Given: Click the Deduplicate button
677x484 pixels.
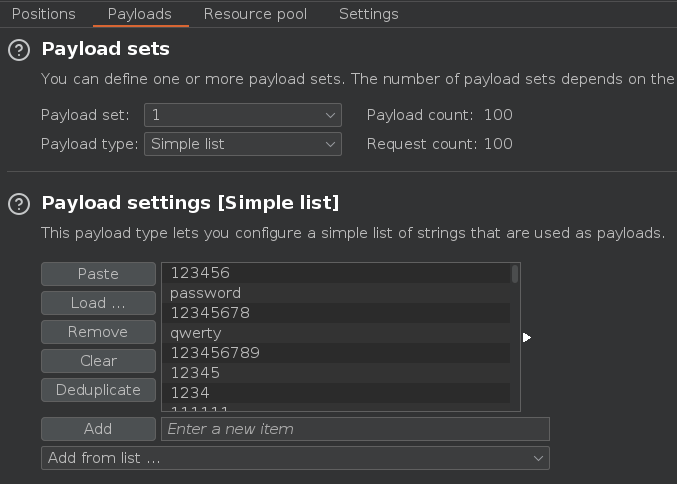Looking at the screenshot, I should coord(98,390).
